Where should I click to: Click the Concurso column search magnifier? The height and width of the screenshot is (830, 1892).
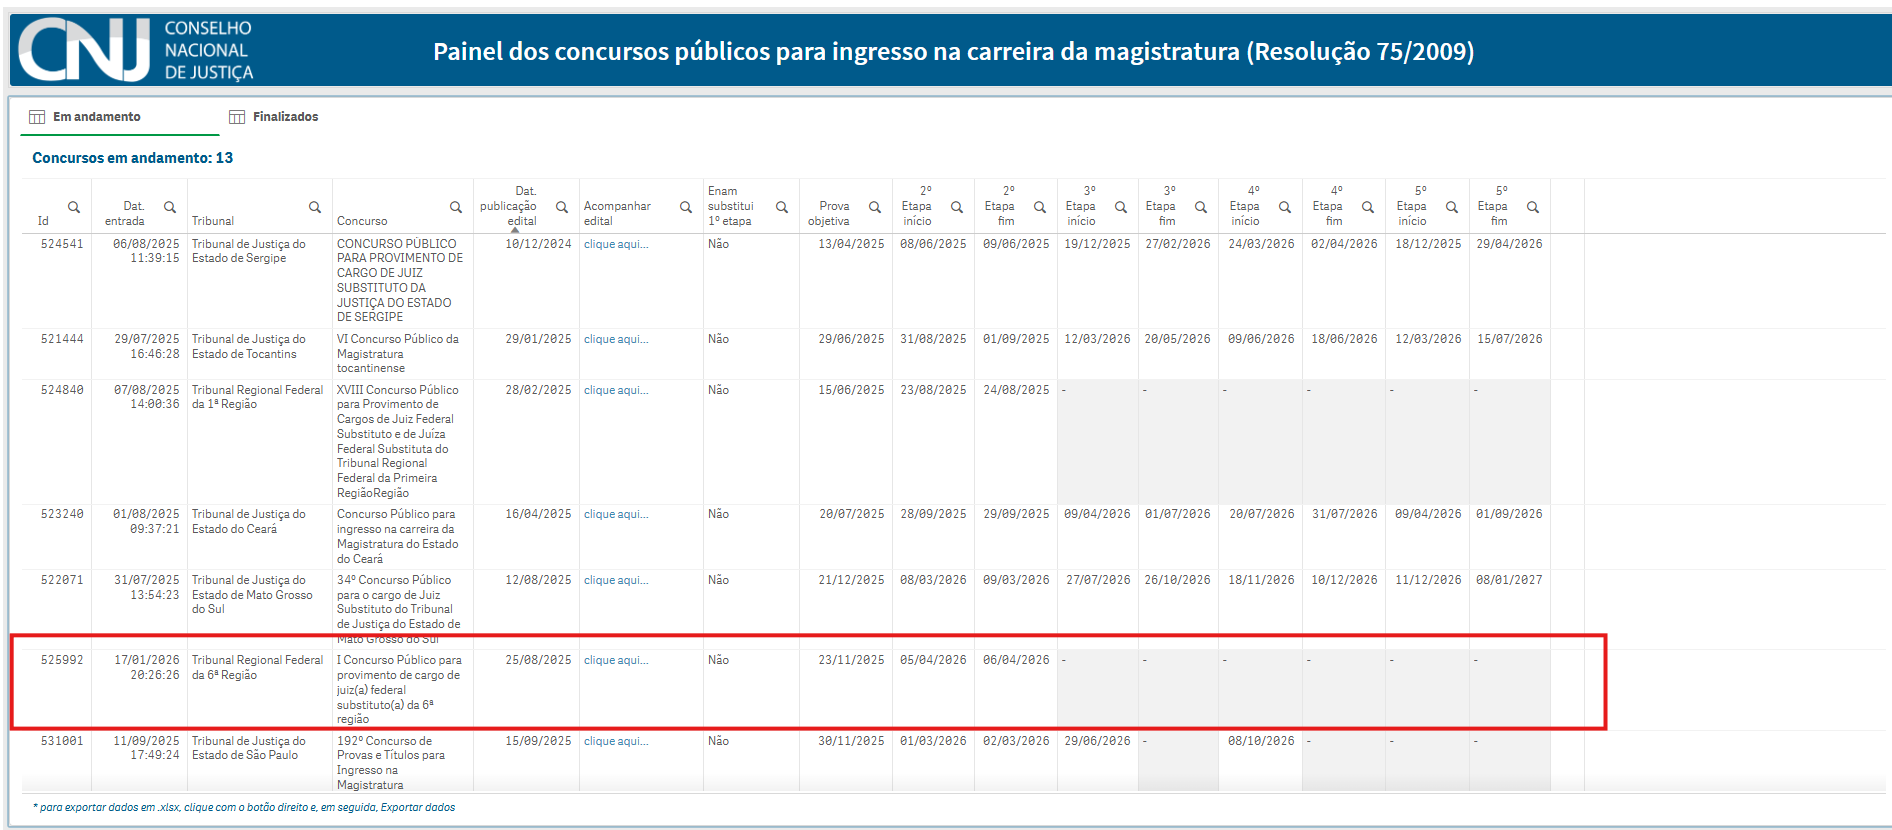tap(456, 207)
